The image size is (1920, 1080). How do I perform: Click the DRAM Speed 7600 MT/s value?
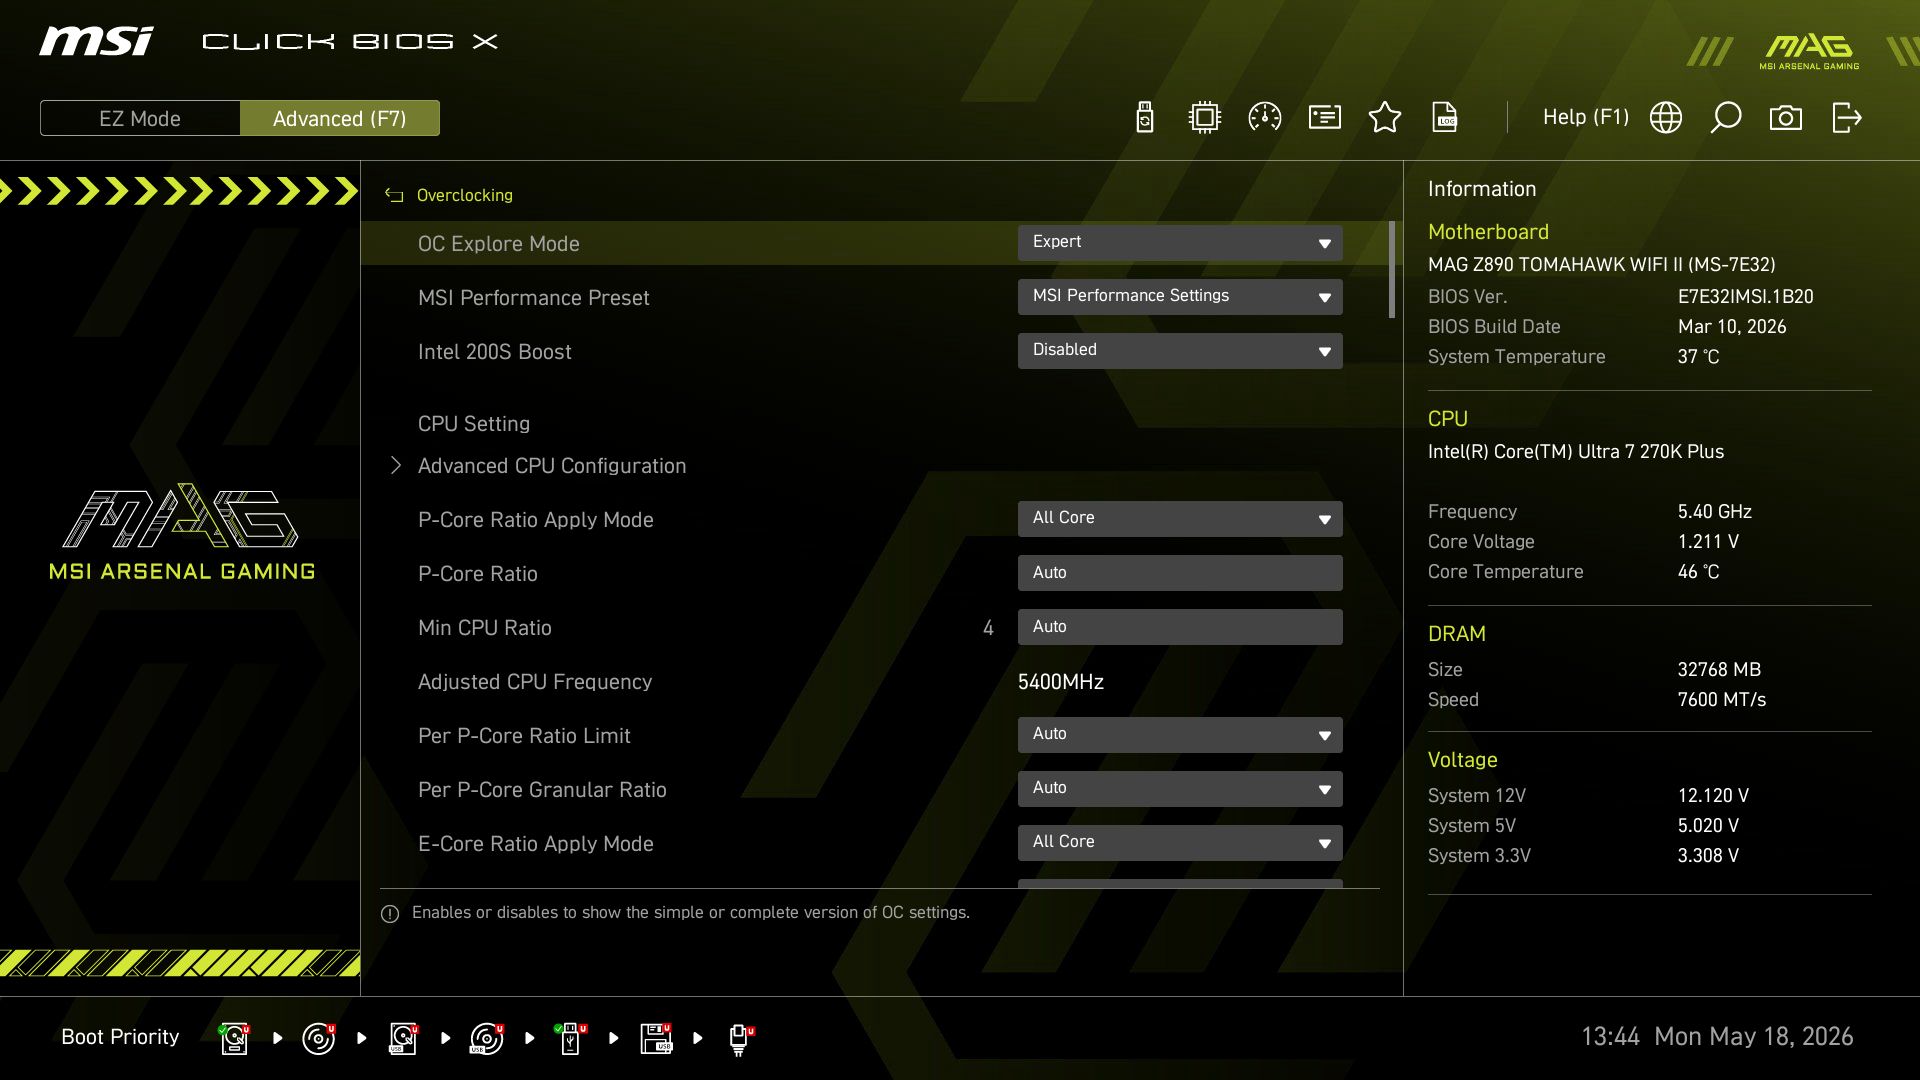pos(1721,700)
